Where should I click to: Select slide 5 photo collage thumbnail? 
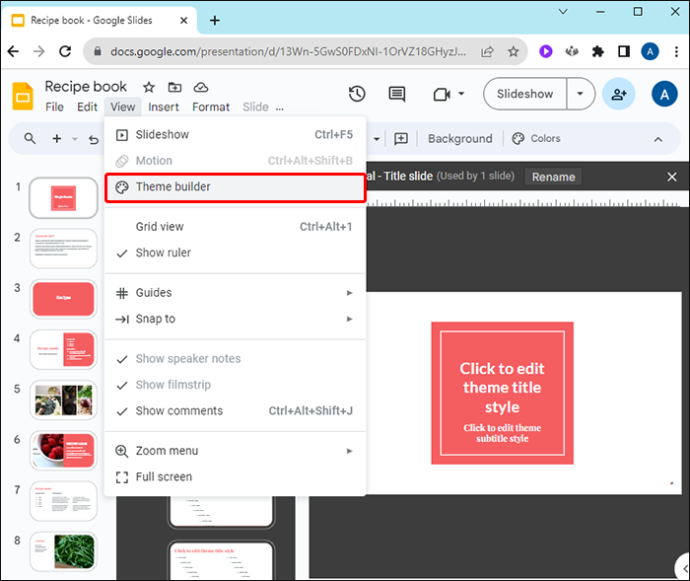pyautogui.click(x=63, y=400)
